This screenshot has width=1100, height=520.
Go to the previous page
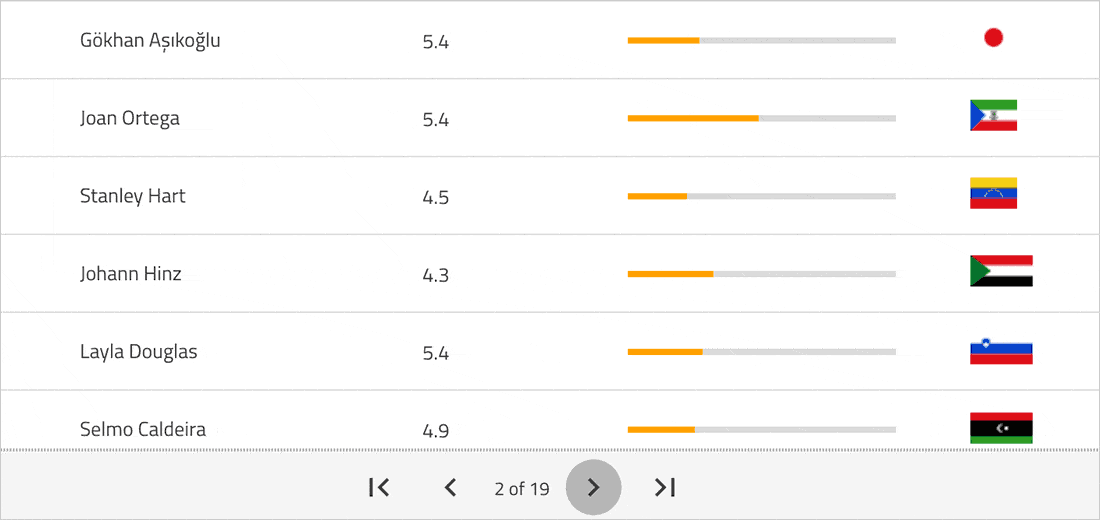tap(451, 487)
